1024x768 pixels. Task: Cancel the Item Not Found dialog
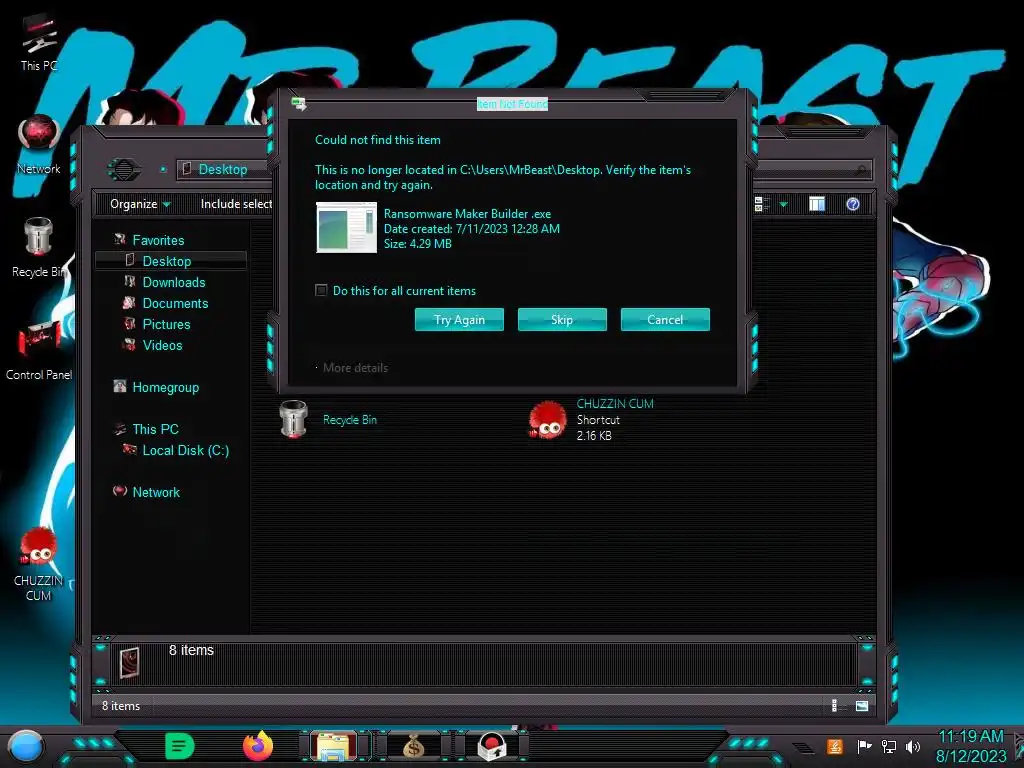665,319
